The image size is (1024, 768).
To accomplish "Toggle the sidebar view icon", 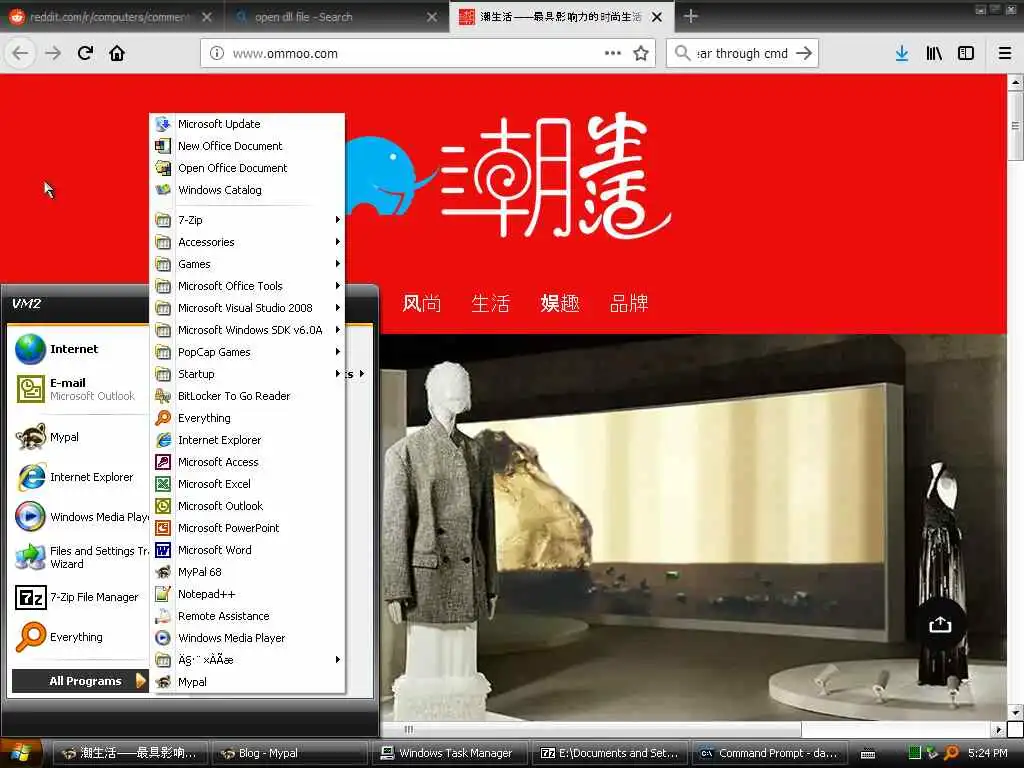I will pyautogui.click(x=966, y=53).
